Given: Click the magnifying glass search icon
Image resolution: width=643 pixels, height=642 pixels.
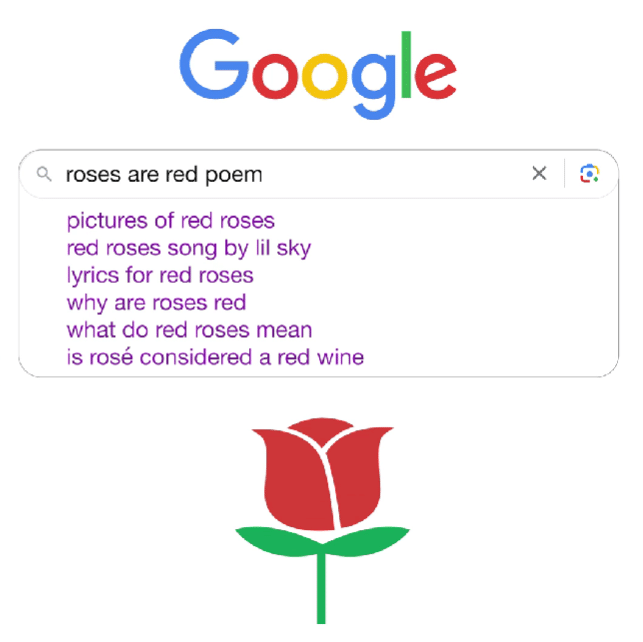Looking at the screenshot, I should [x=44, y=174].
